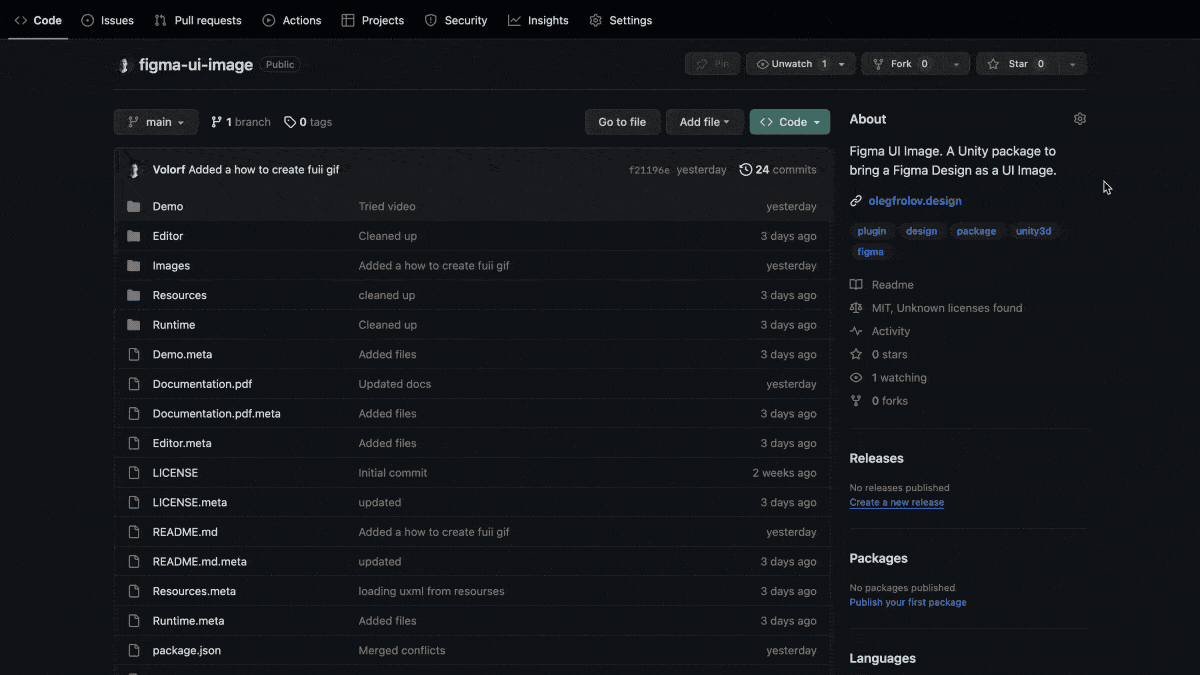Open the Runtime.meta file
The width and height of the screenshot is (1200, 675).
[x=188, y=621]
